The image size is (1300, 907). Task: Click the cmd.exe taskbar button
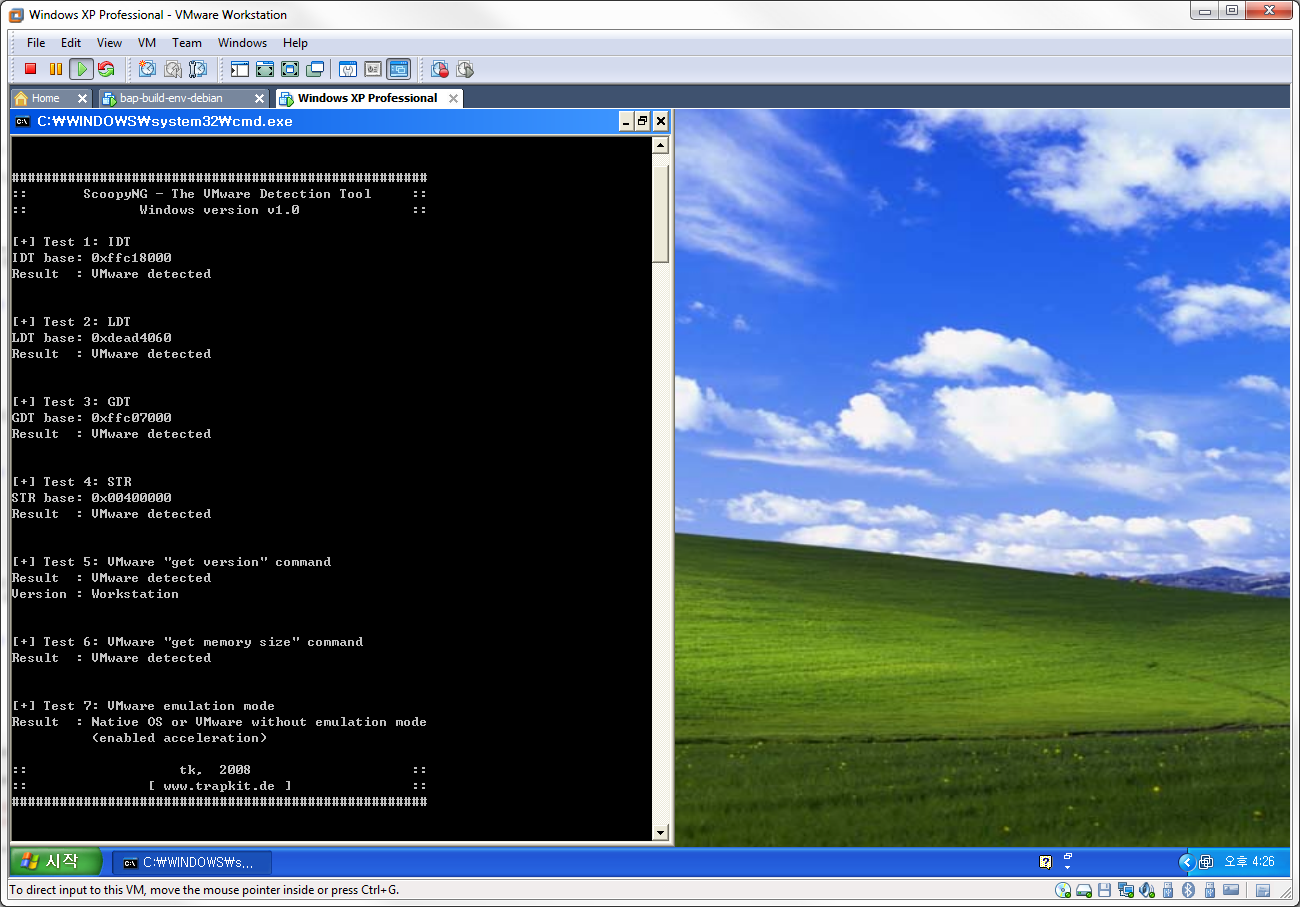(x=190, y=862)
